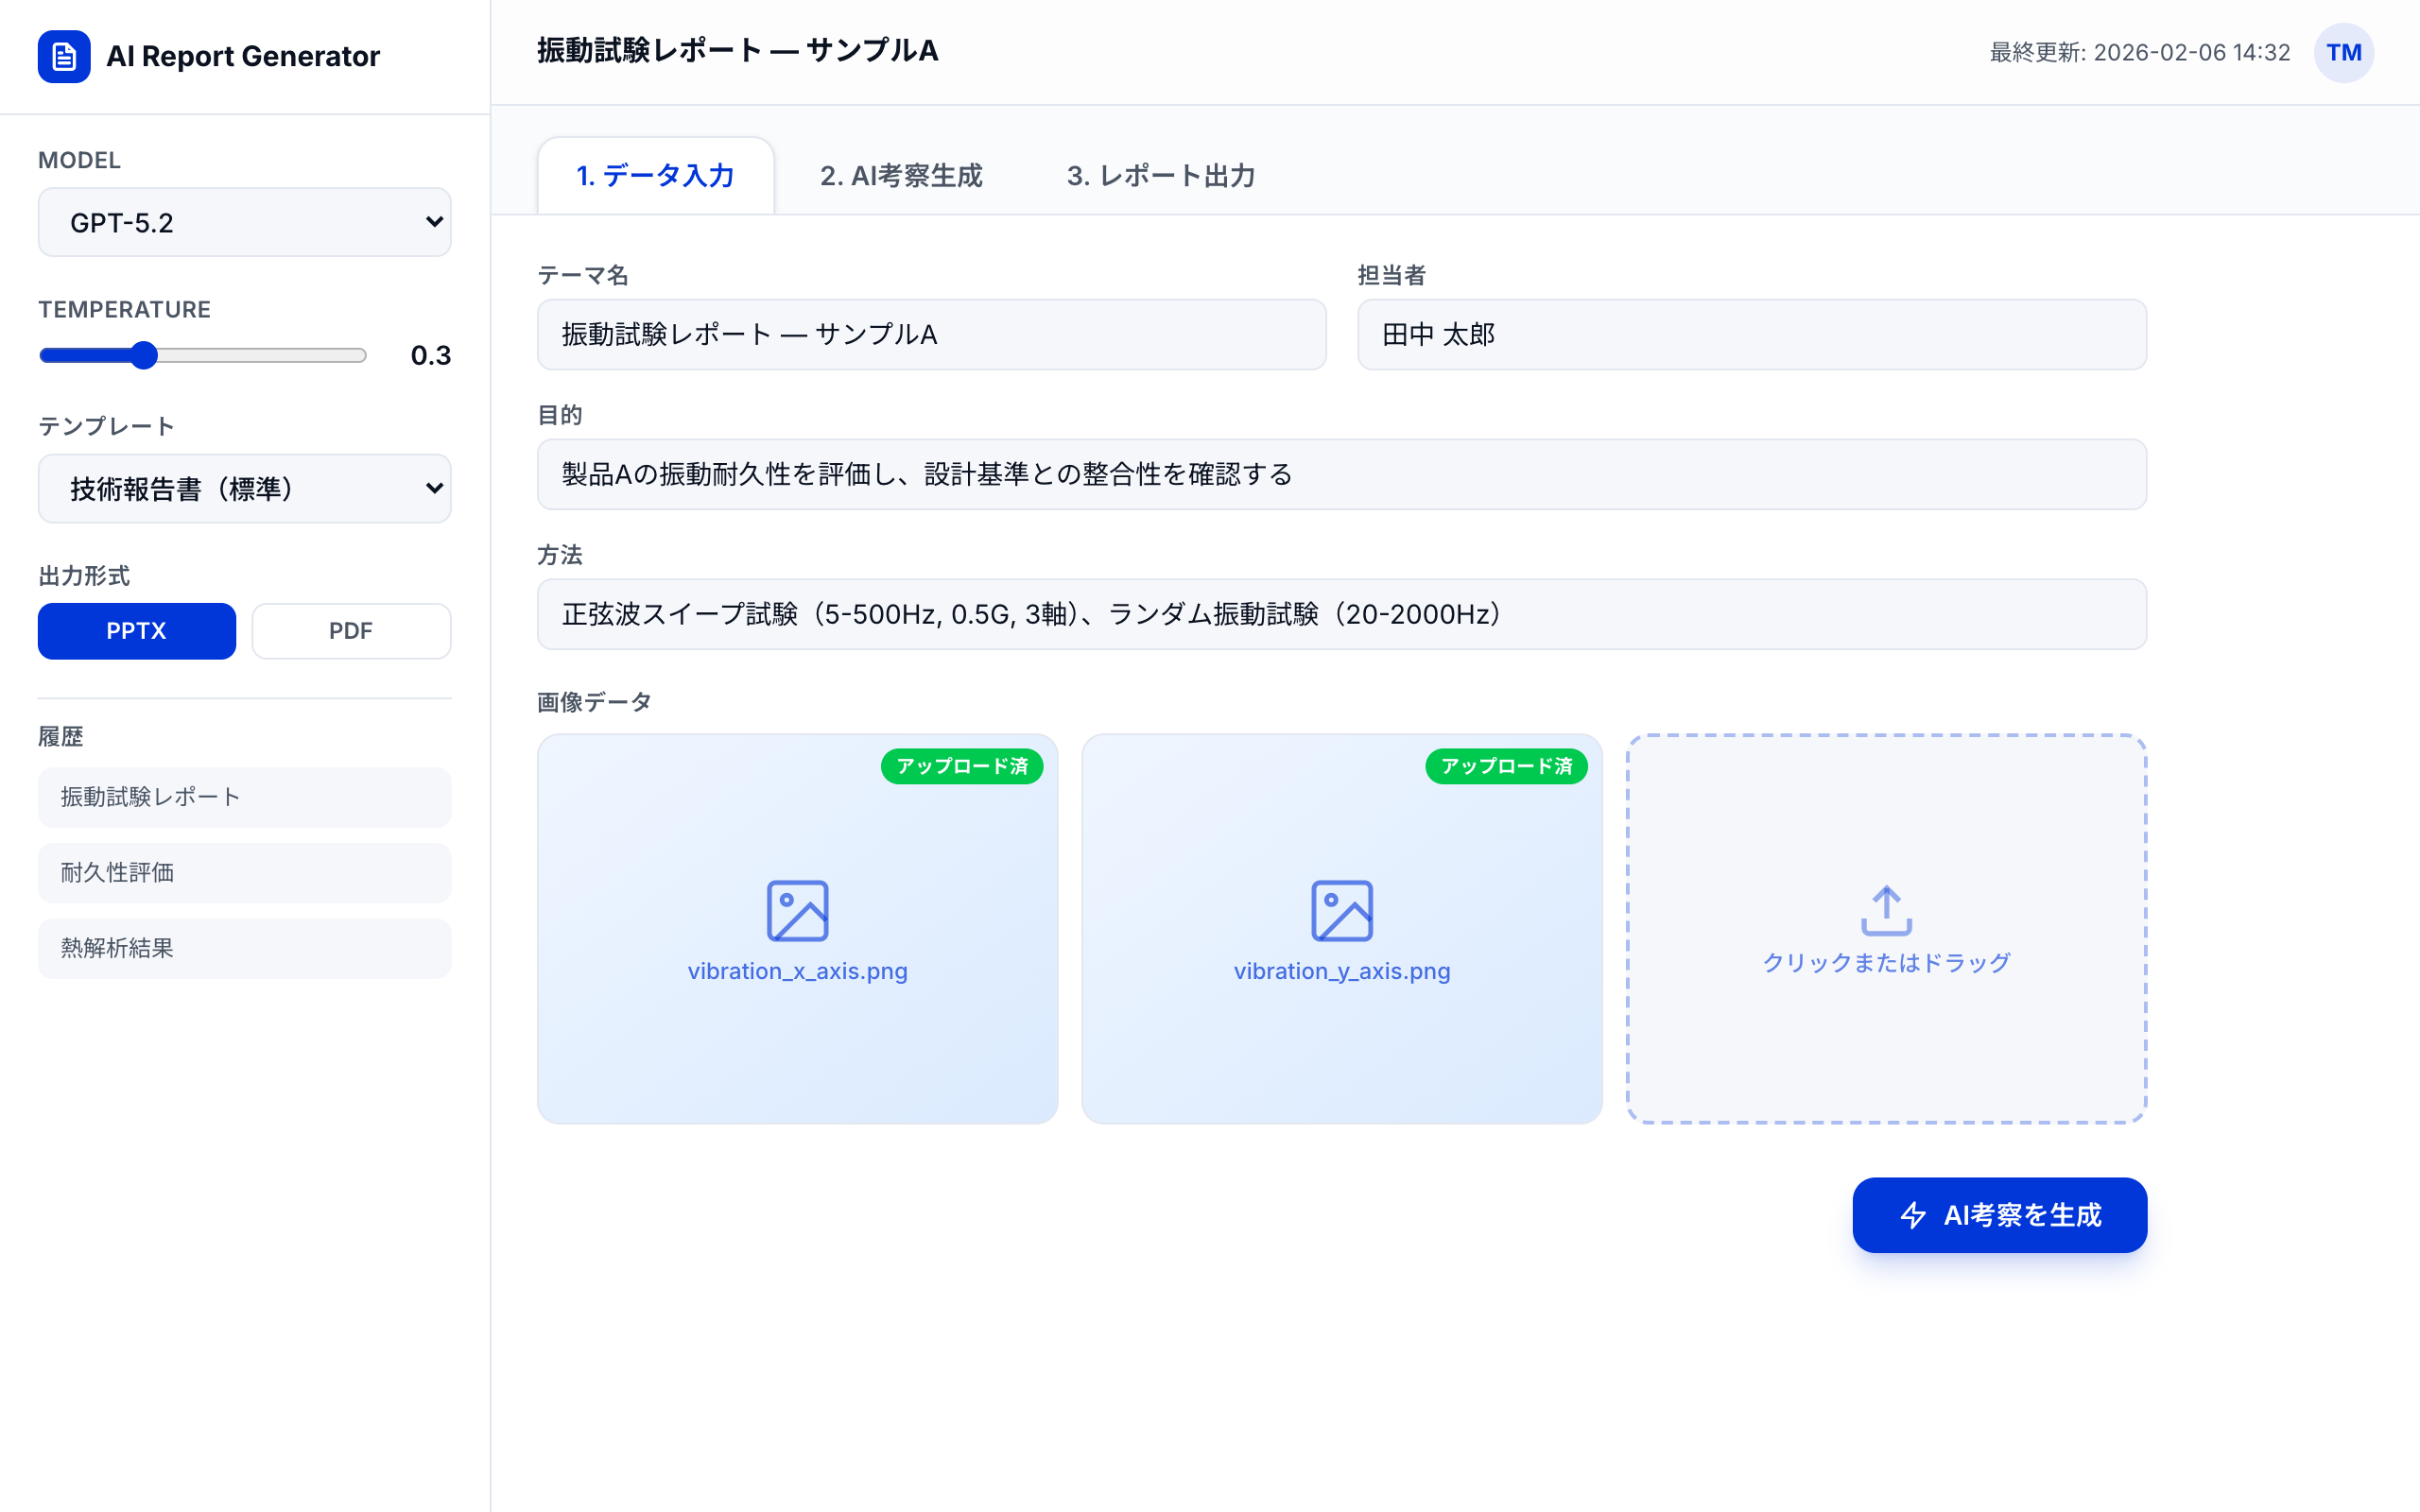Click the image icon on vibration_y_axis.png
The width and height of the screenshot is (2420, 1512).
pos(1341,909)
